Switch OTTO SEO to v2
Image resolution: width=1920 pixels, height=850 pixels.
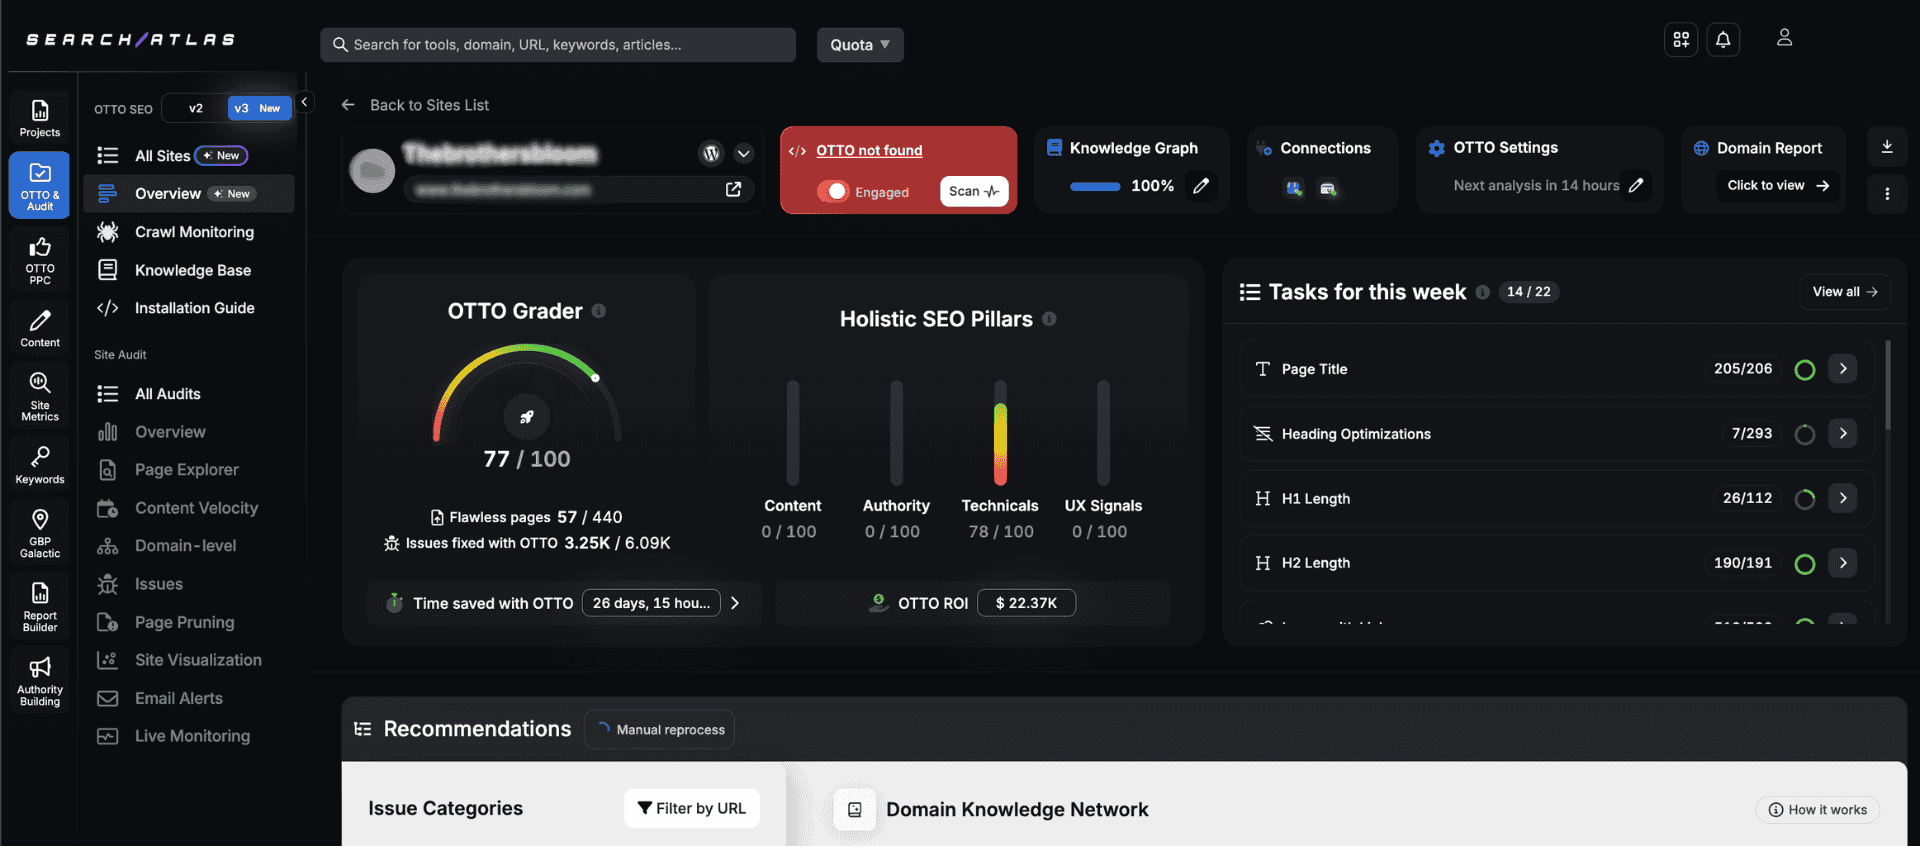pyautogui.click(x=196, y=108)
